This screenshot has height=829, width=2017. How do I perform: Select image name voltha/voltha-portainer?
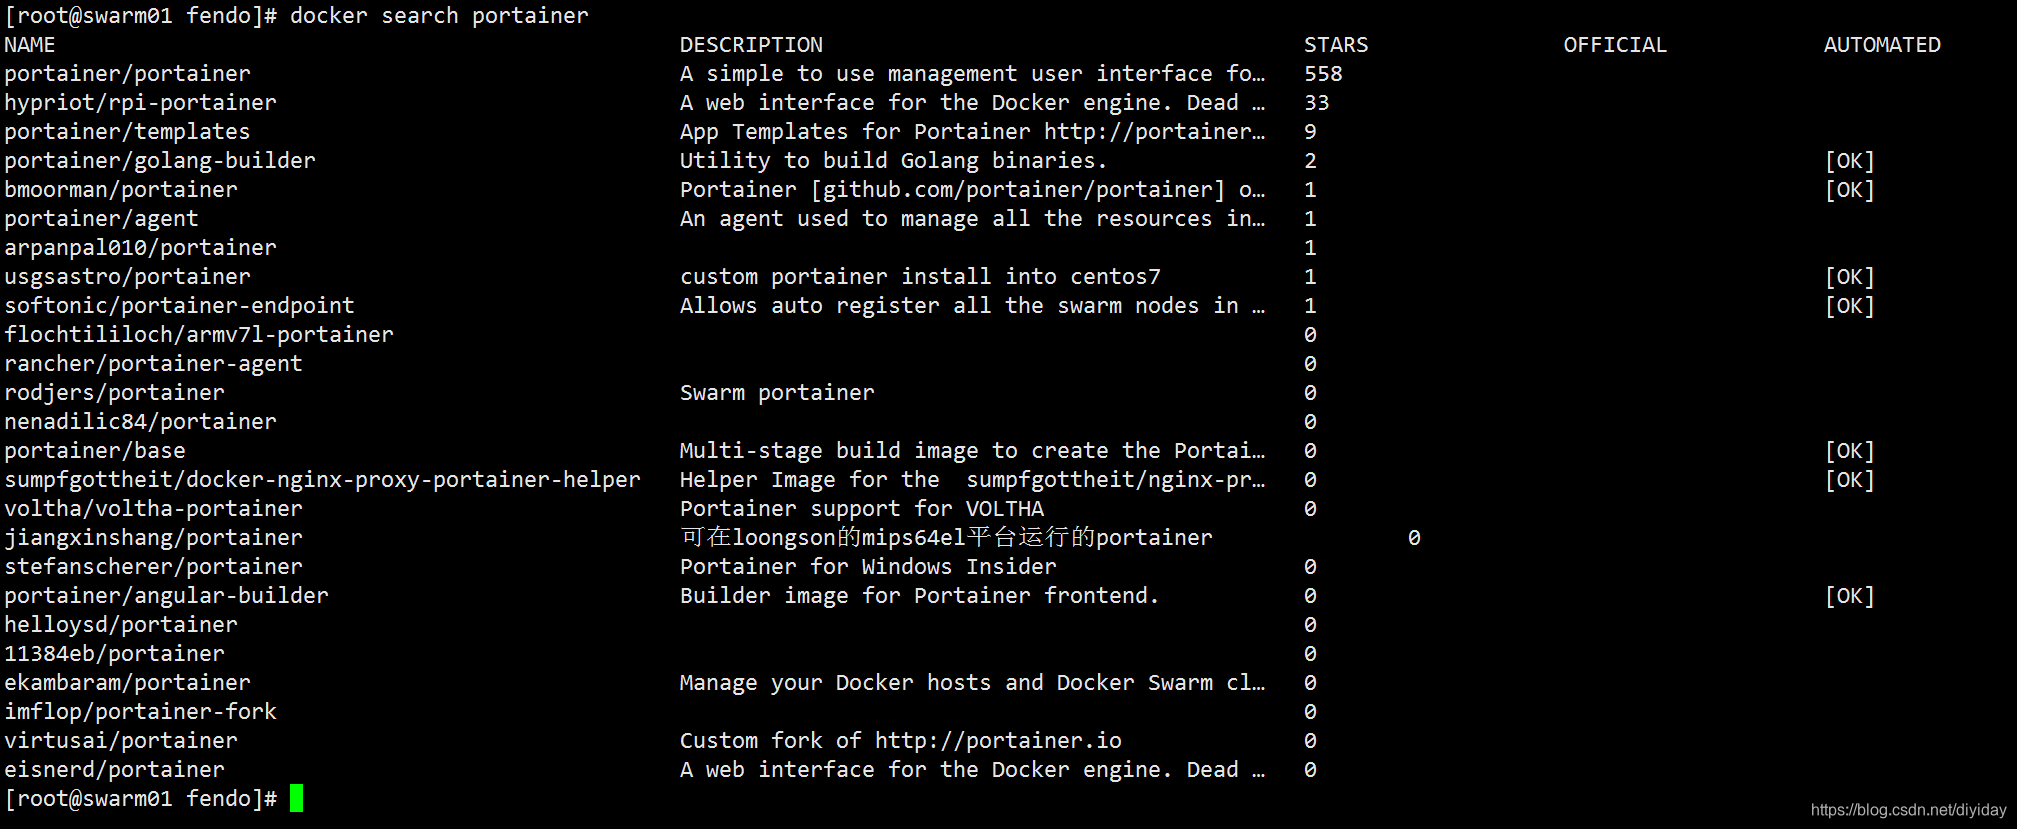pyautogui.click(x=153, y=509)
